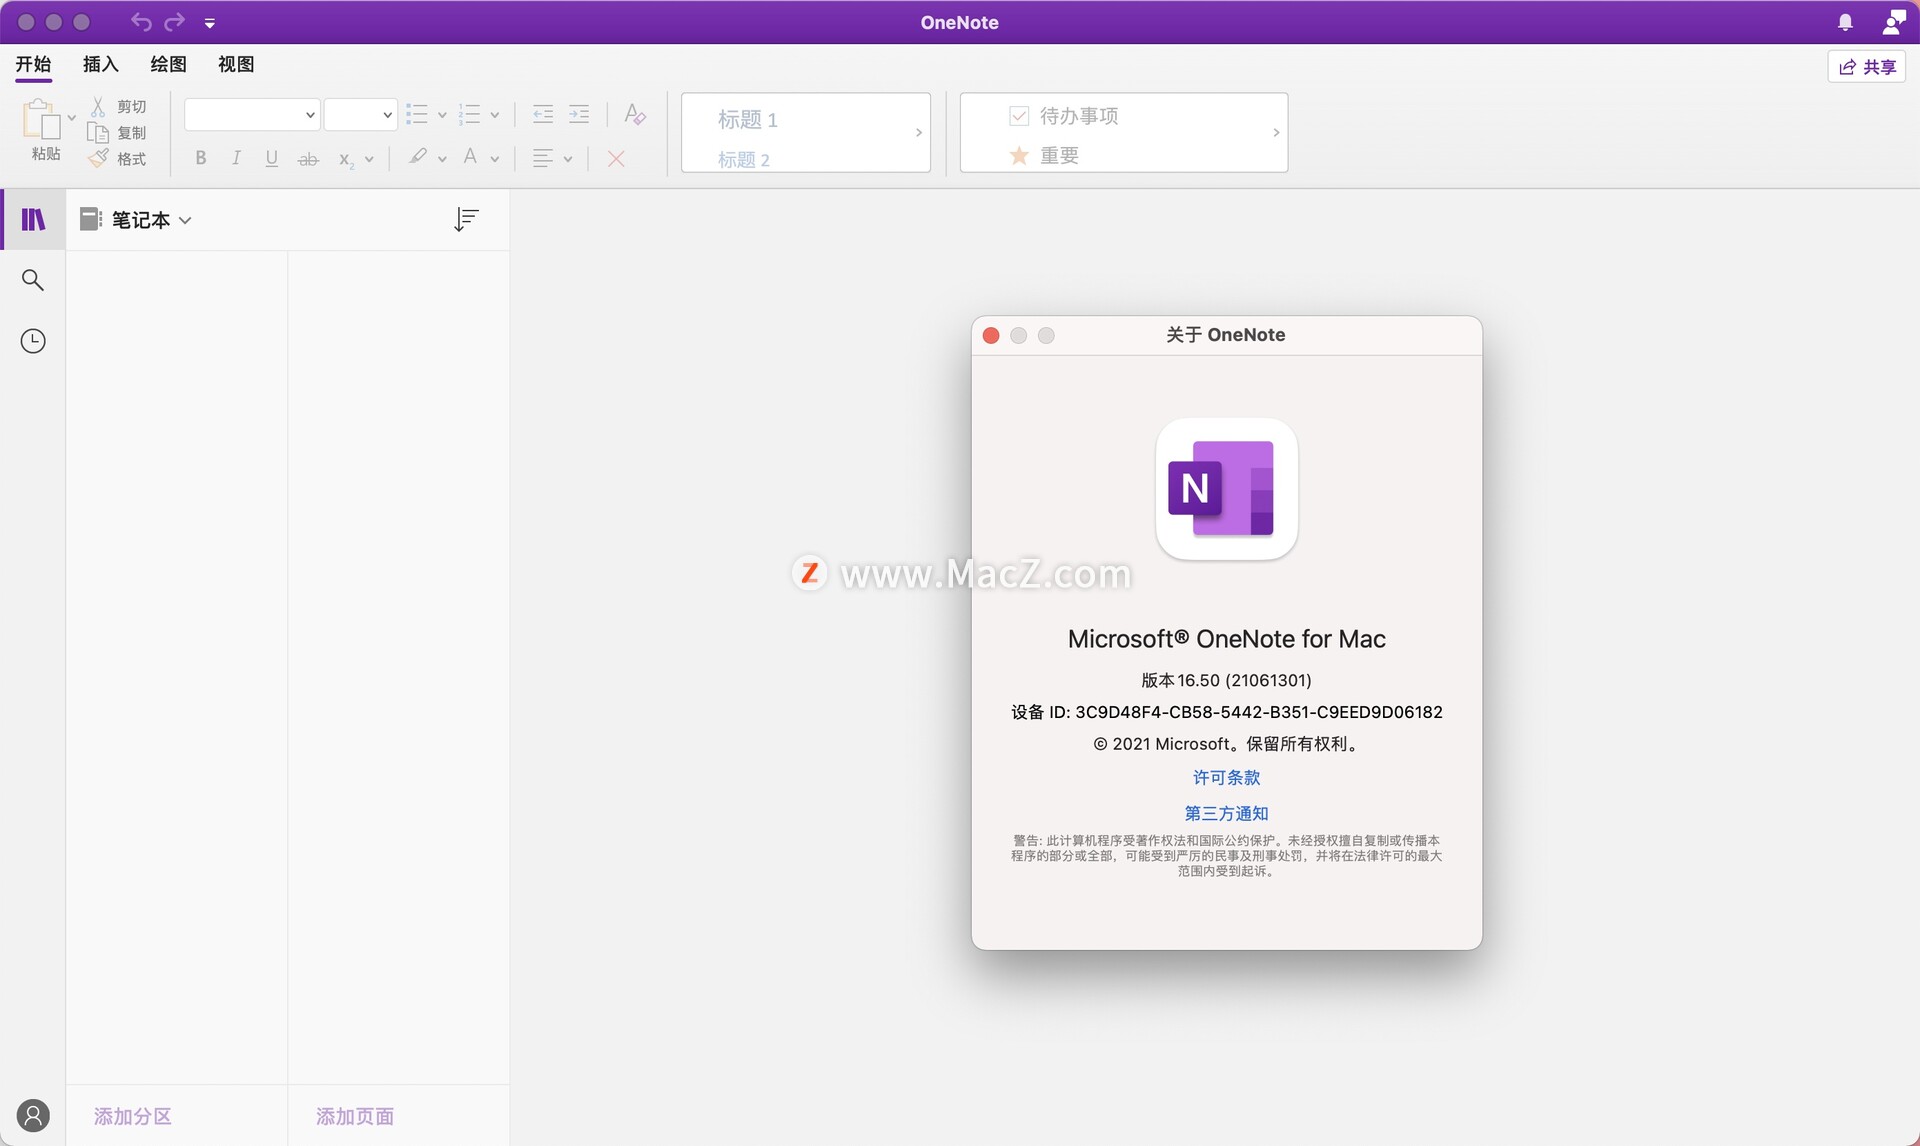The width and height of the screenshot is (1920, 1146).
Task: Click the numbered list icon
Action: point(469,115)
